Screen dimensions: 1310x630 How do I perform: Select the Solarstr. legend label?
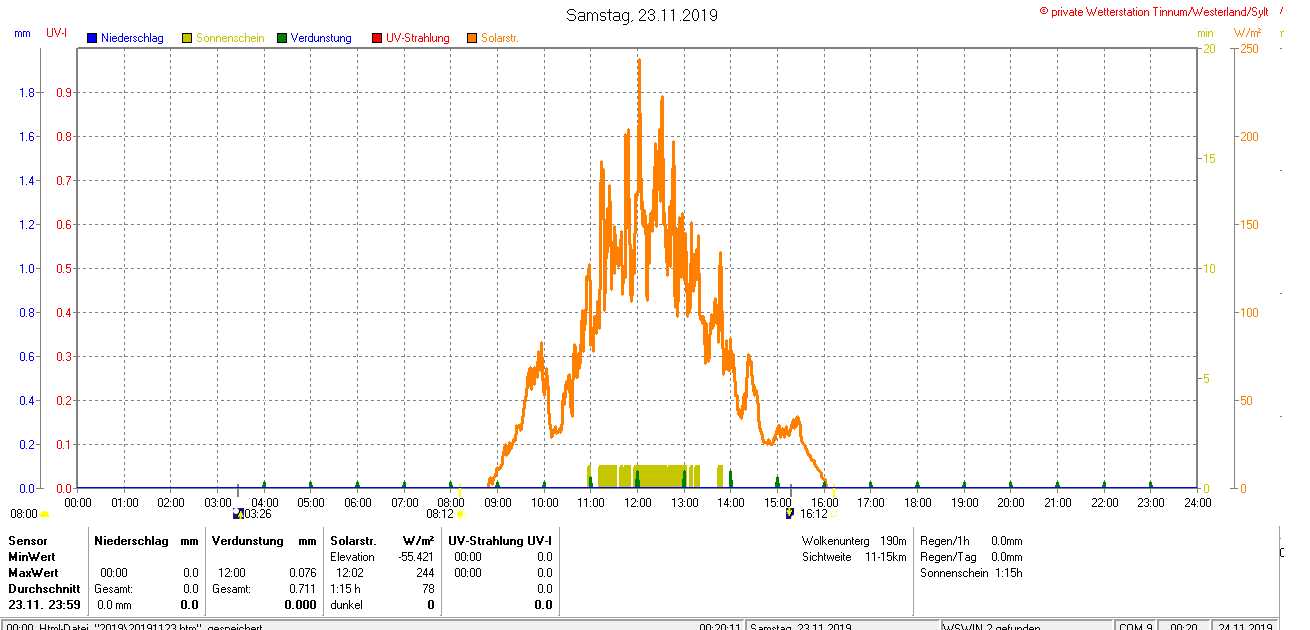(x=499, y=38)
